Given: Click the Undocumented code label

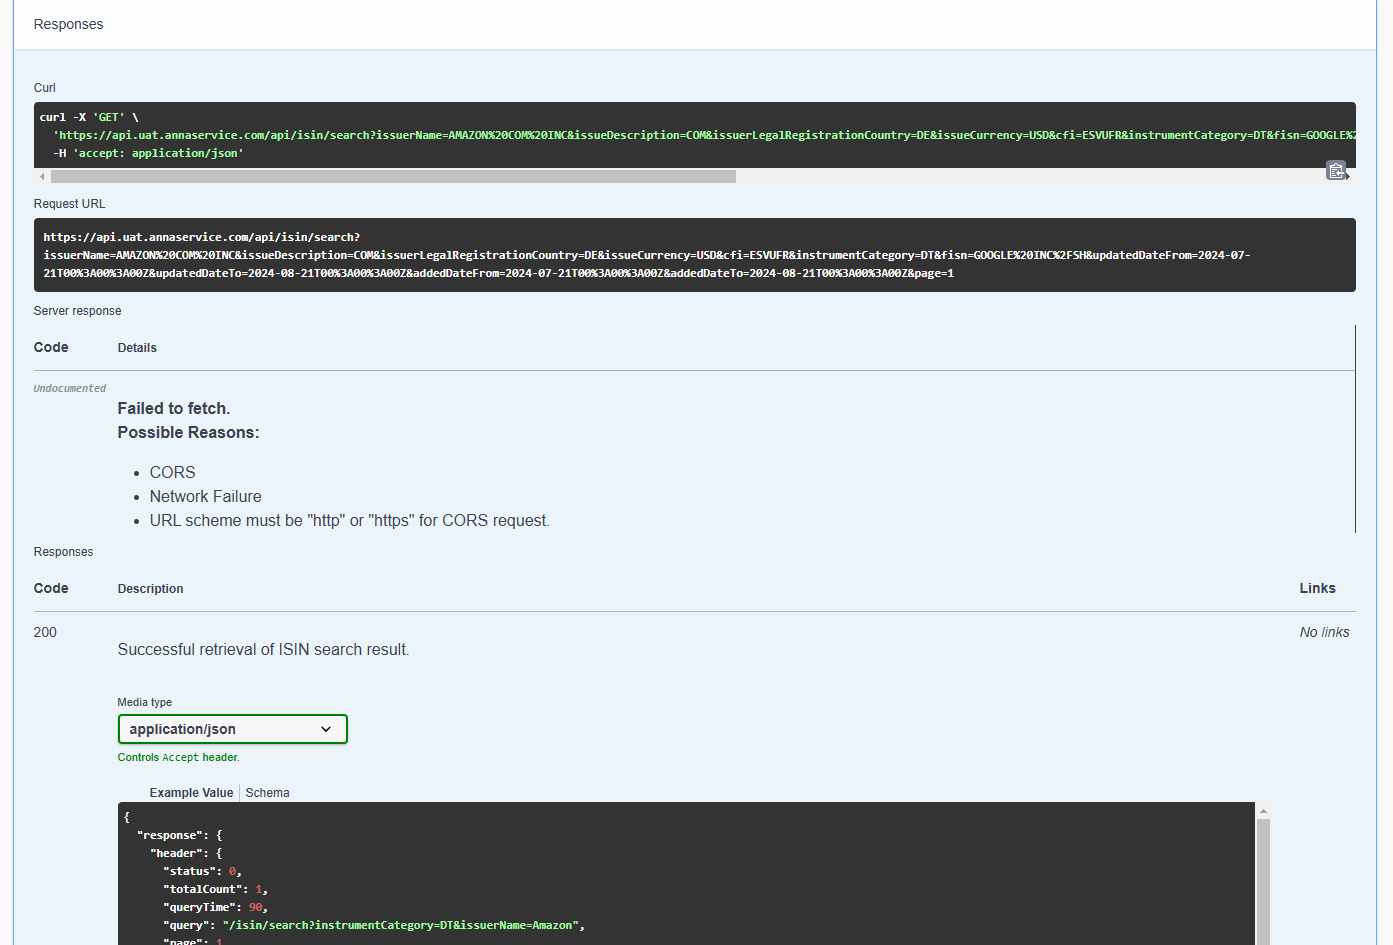Looking at the screenshot, I should tap(70, 388).
